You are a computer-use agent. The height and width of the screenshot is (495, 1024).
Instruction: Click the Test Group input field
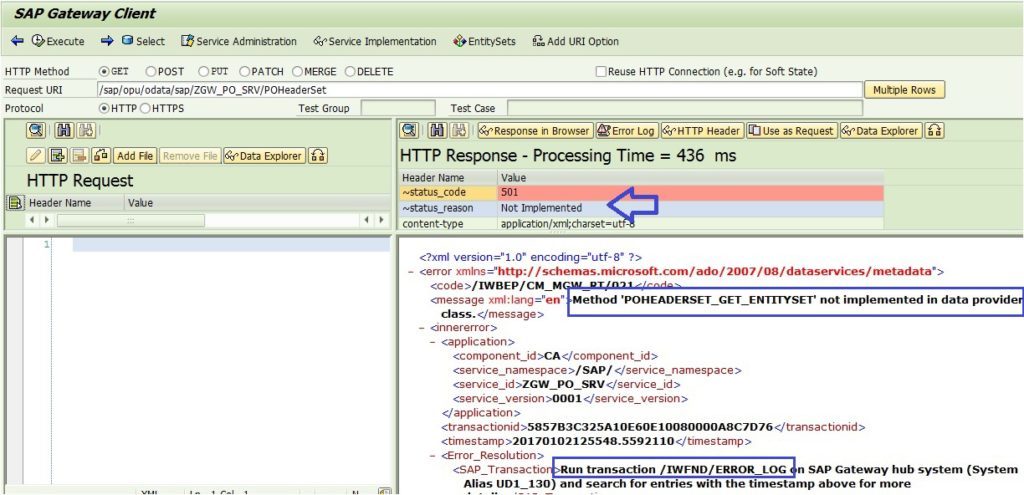pos(398,108)
